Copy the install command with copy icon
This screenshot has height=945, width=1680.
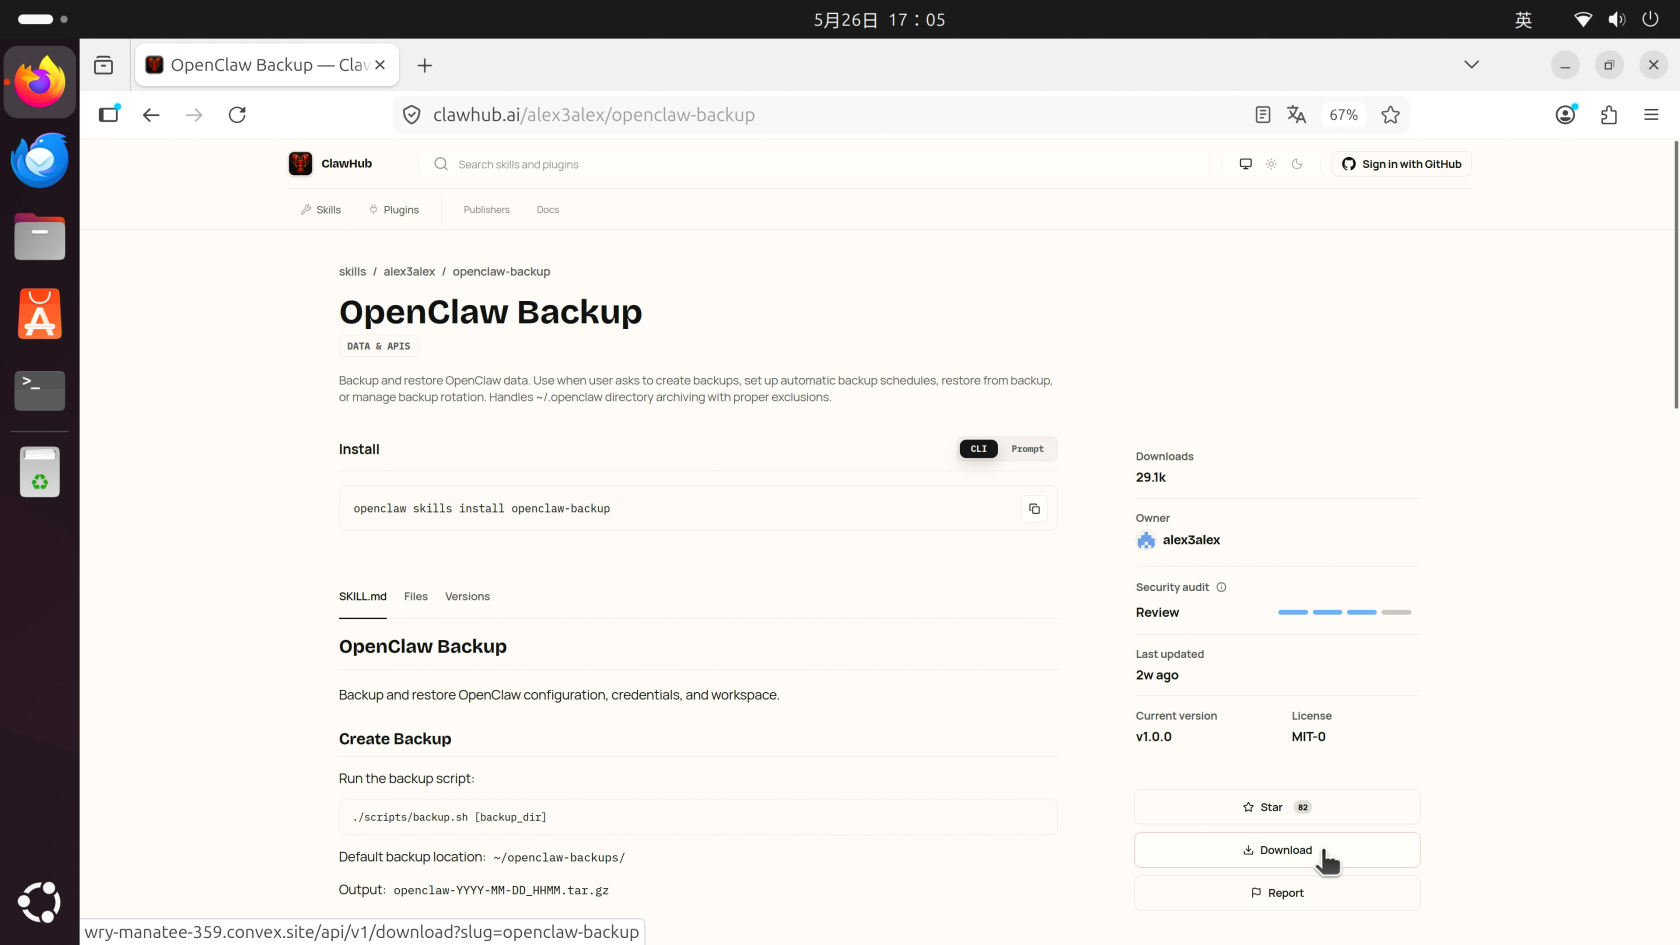click(x=1034, y=509)
